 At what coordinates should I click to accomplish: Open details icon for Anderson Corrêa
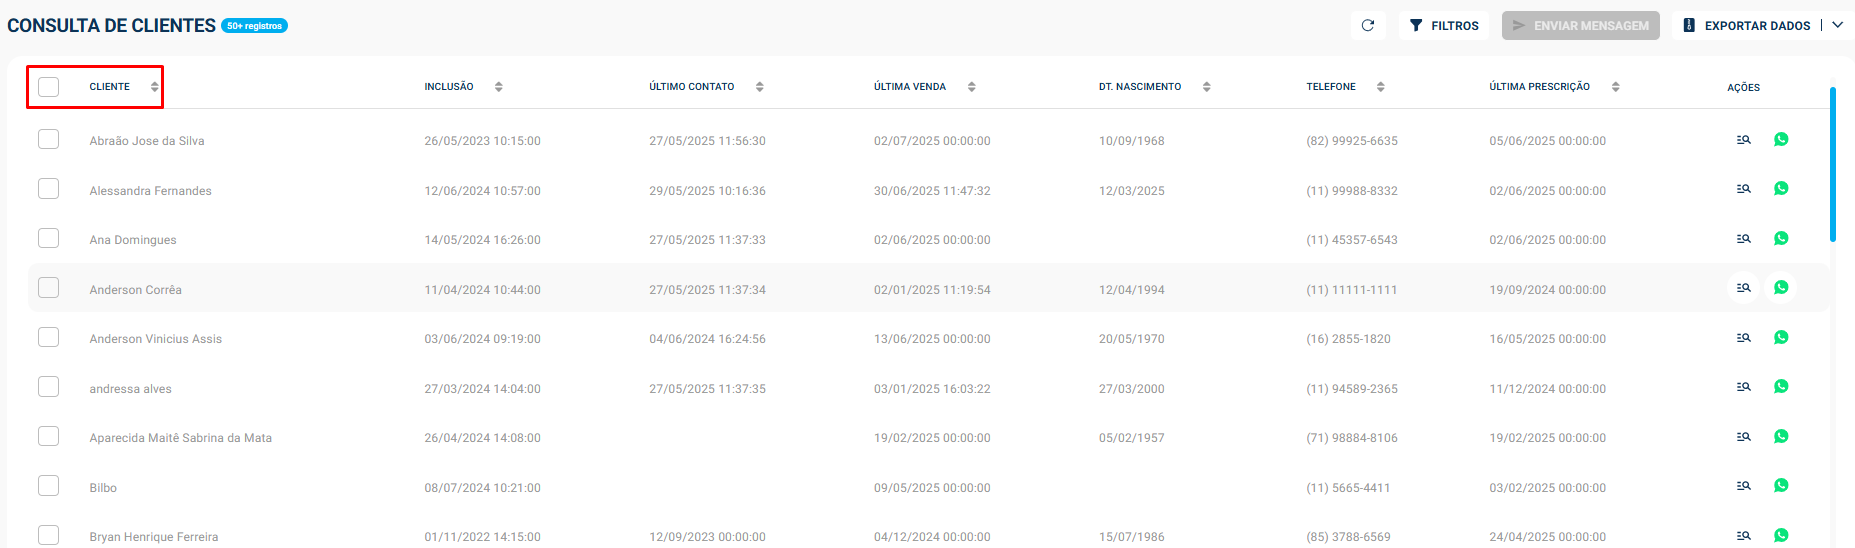click(1744, 288)
